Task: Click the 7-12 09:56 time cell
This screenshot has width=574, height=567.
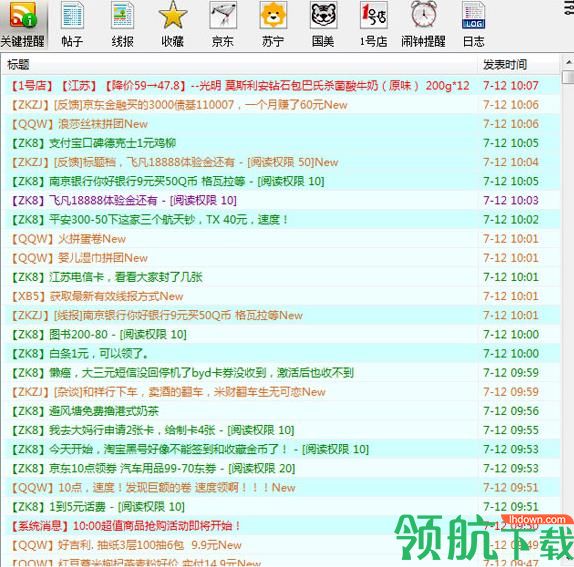Action: point(511,411)
